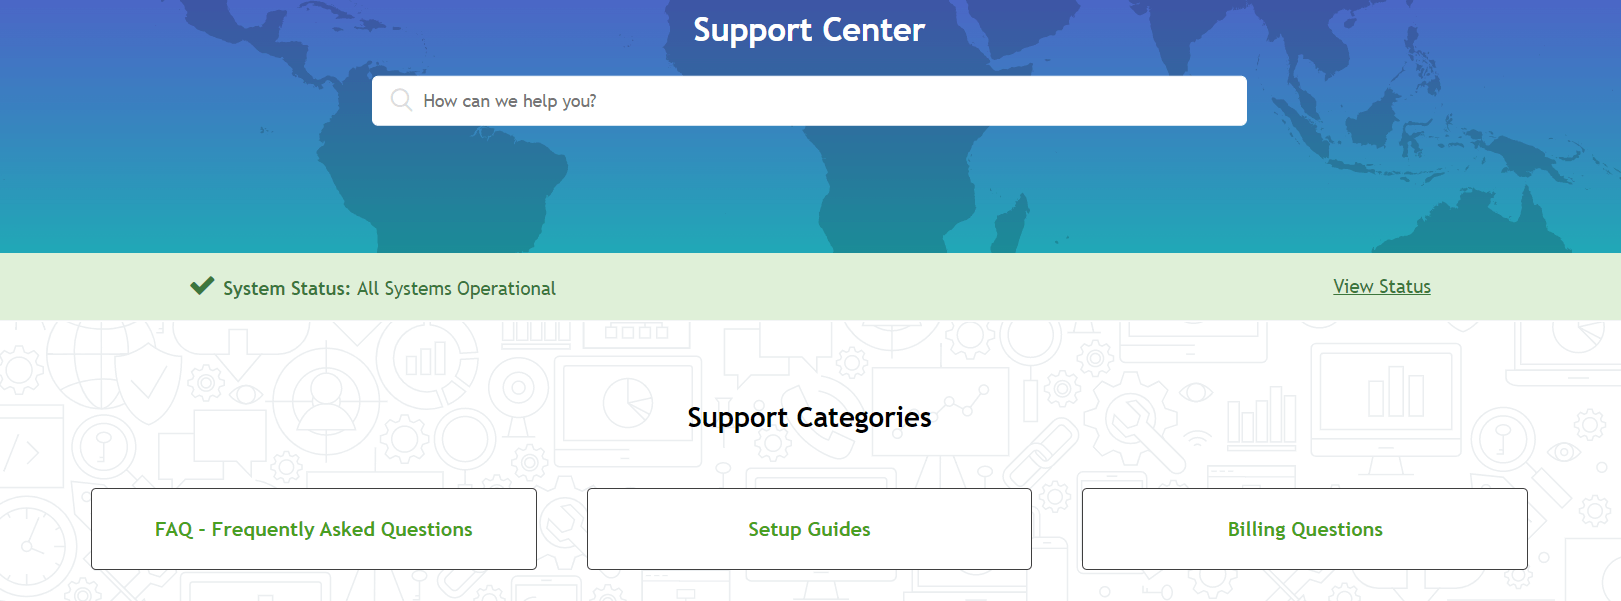Click the Support Categories heading
Screen dimensions: 1621x601
(x=809, y=417)
